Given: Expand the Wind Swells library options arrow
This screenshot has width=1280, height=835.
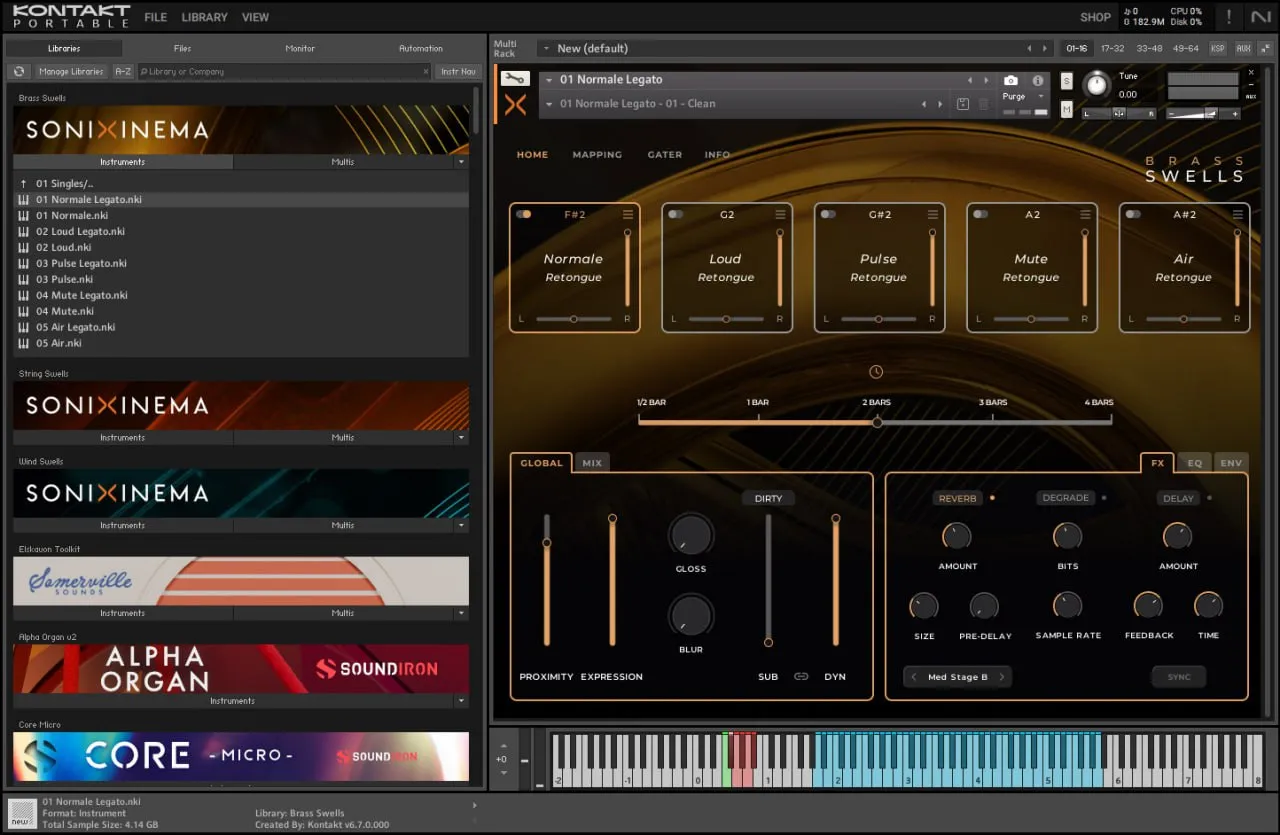Looking at the screenshot, I should pyautogui.click(x=461, y=526).
